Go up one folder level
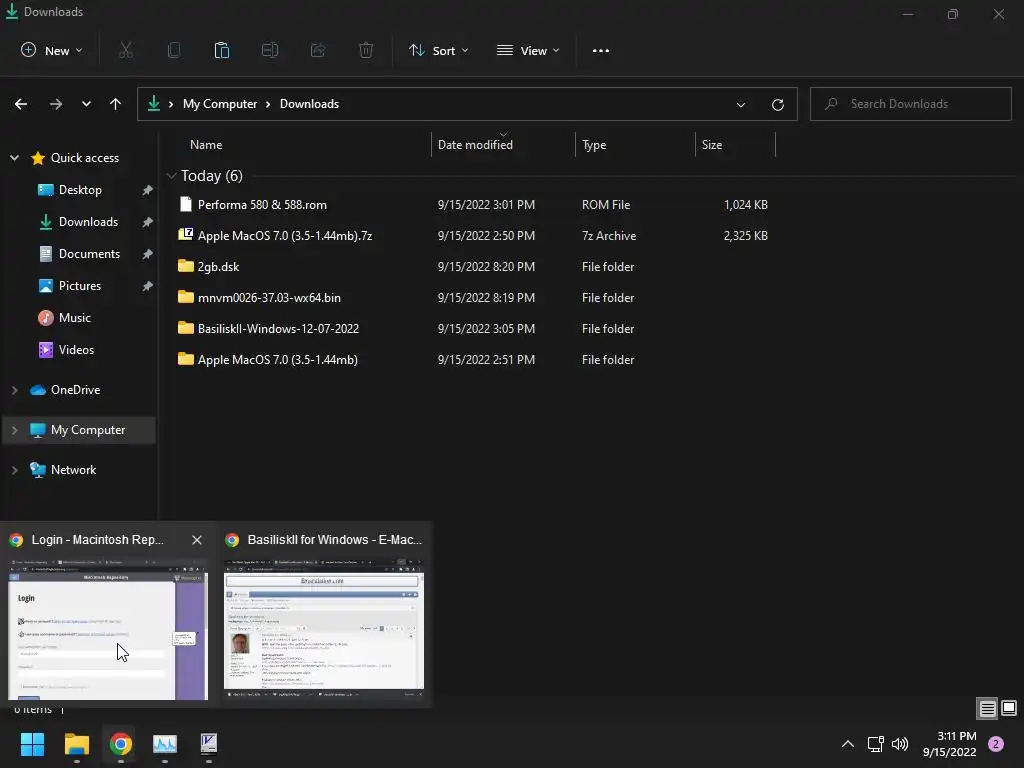 [116, 104]
